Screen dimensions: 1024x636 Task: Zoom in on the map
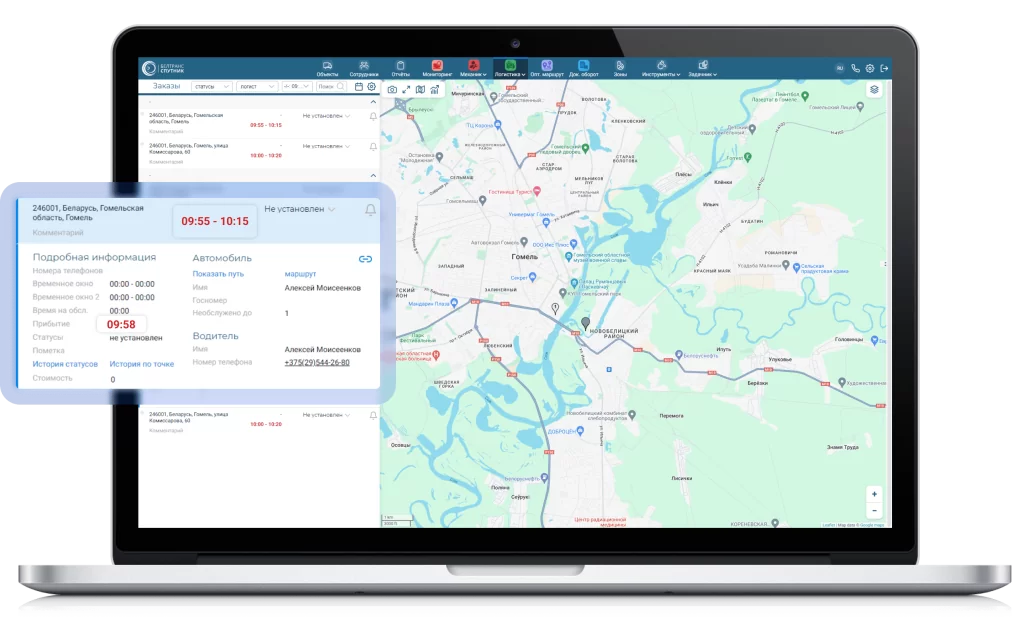(x=874, y=494)
